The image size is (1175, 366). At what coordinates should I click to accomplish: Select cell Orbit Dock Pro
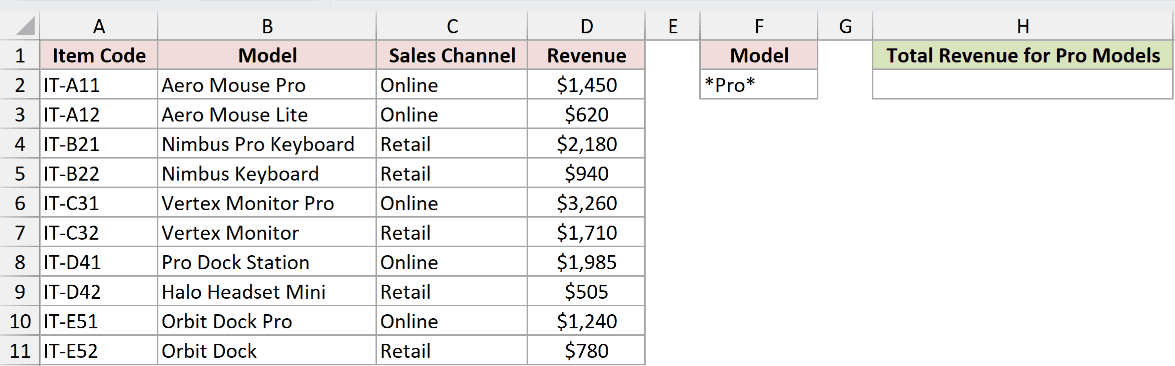(267, 321)
